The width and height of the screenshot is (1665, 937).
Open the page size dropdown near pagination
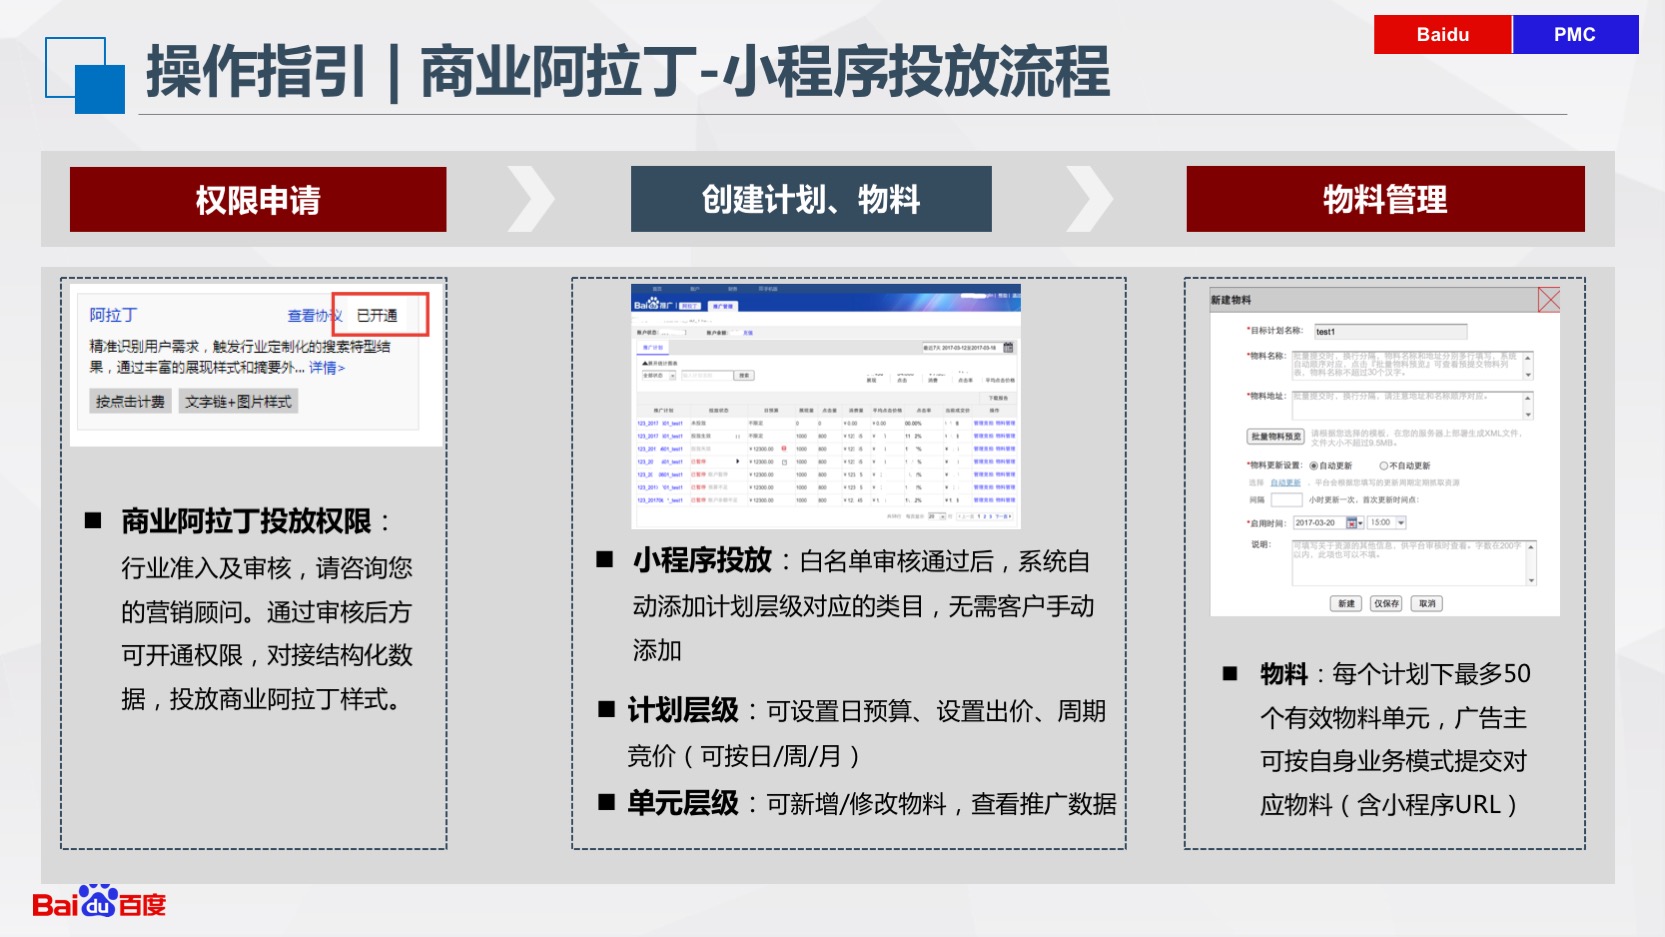click(x=937, y=516)
